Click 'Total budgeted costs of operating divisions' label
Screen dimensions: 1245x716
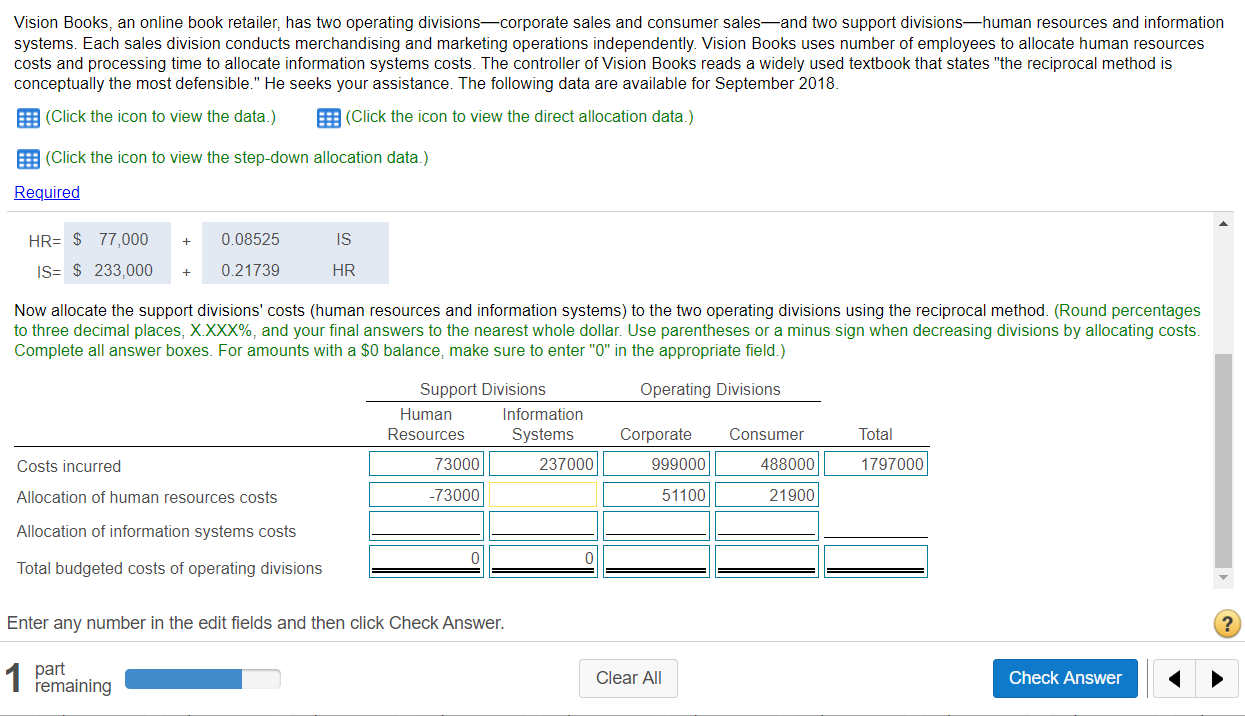169,568
